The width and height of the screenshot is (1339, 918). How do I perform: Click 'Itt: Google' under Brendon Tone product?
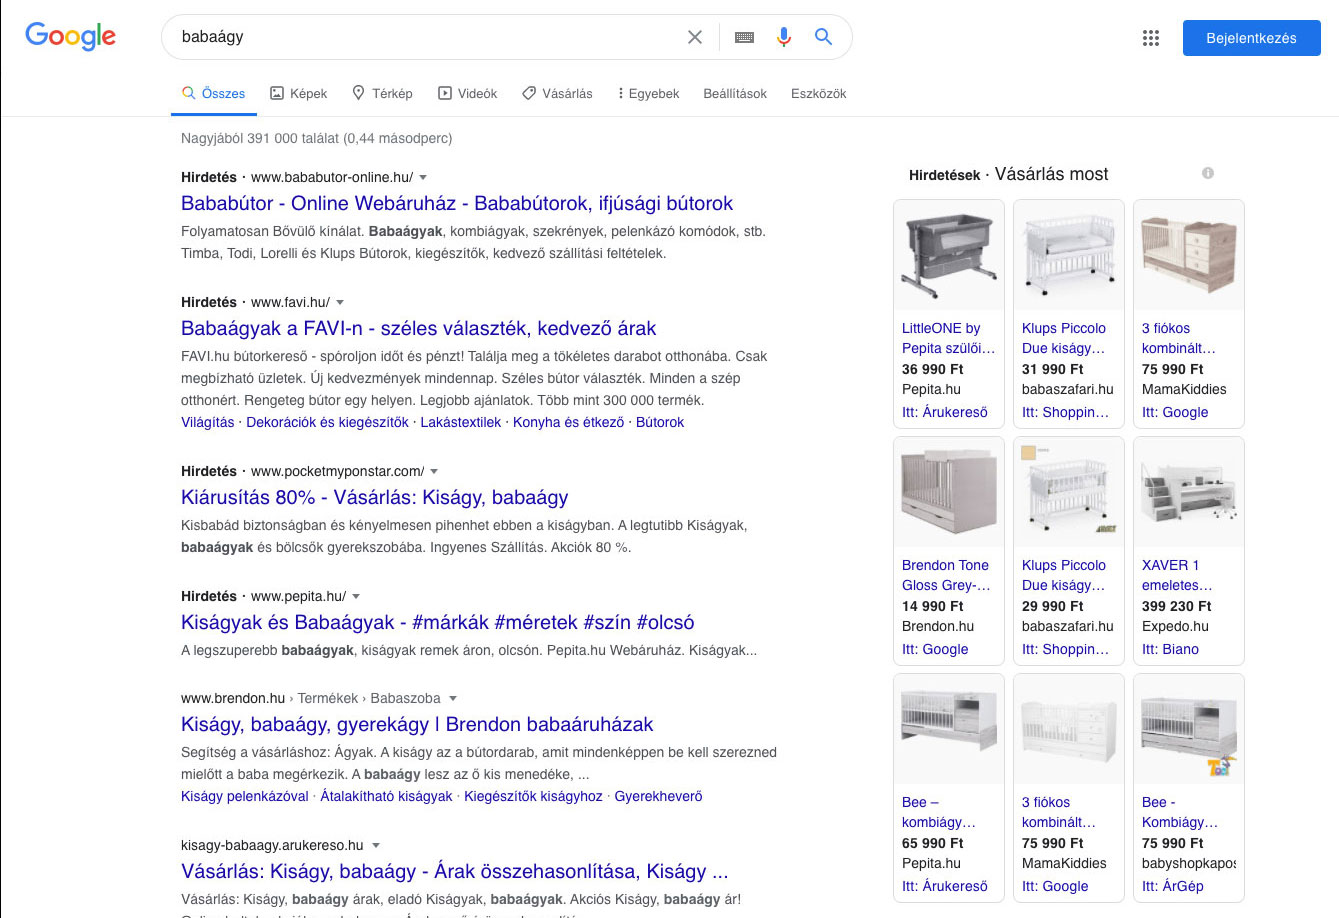point(935,649)
